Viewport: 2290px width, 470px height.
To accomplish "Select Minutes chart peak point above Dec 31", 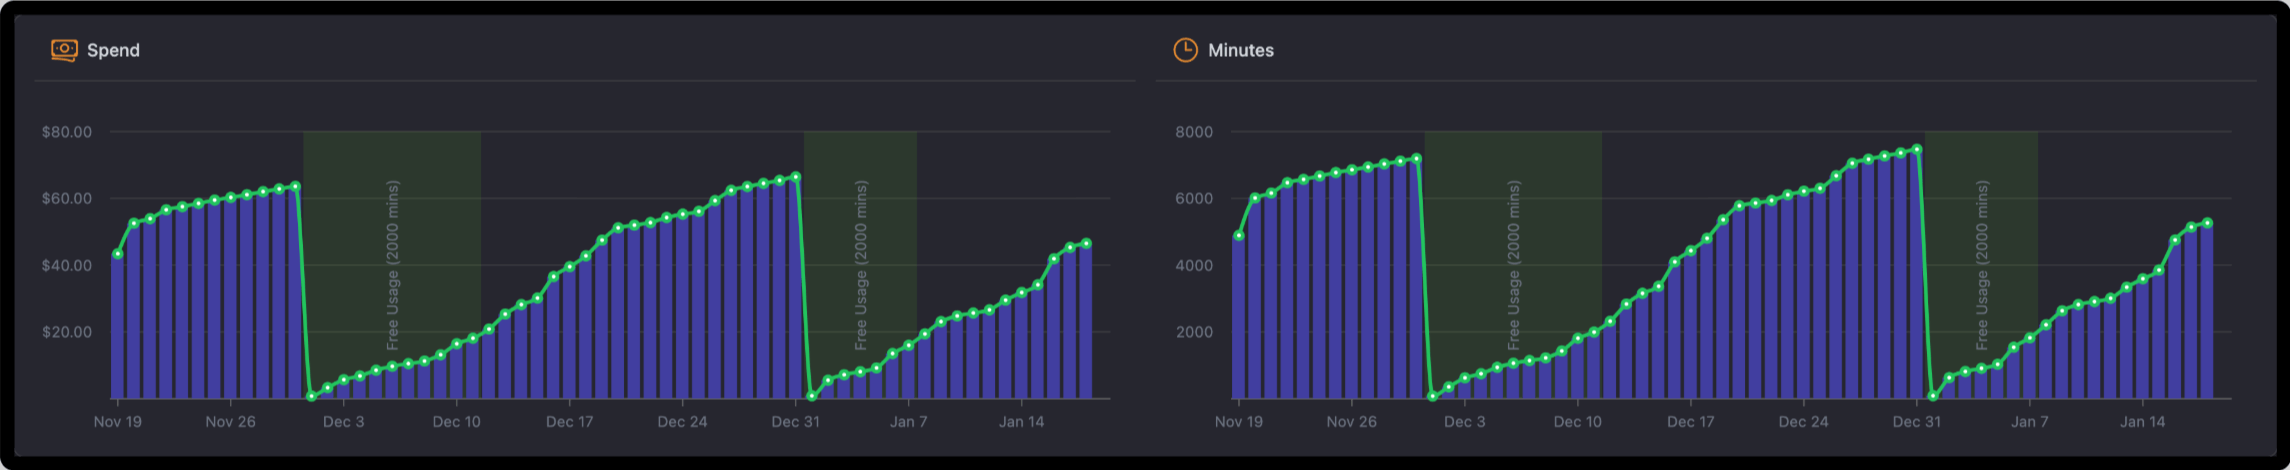I will click(1917, 150).
